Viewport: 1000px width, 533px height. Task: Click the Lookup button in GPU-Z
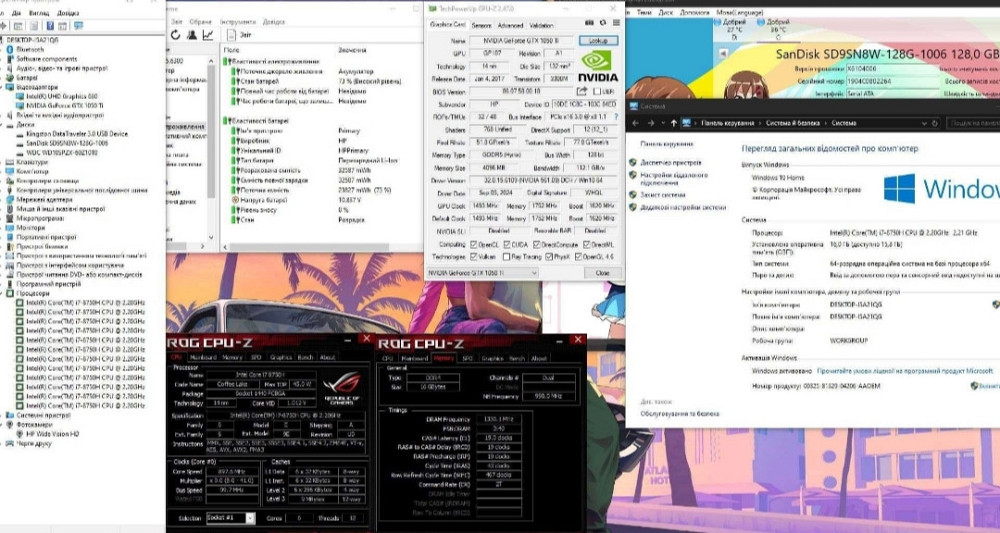point(598,40)
